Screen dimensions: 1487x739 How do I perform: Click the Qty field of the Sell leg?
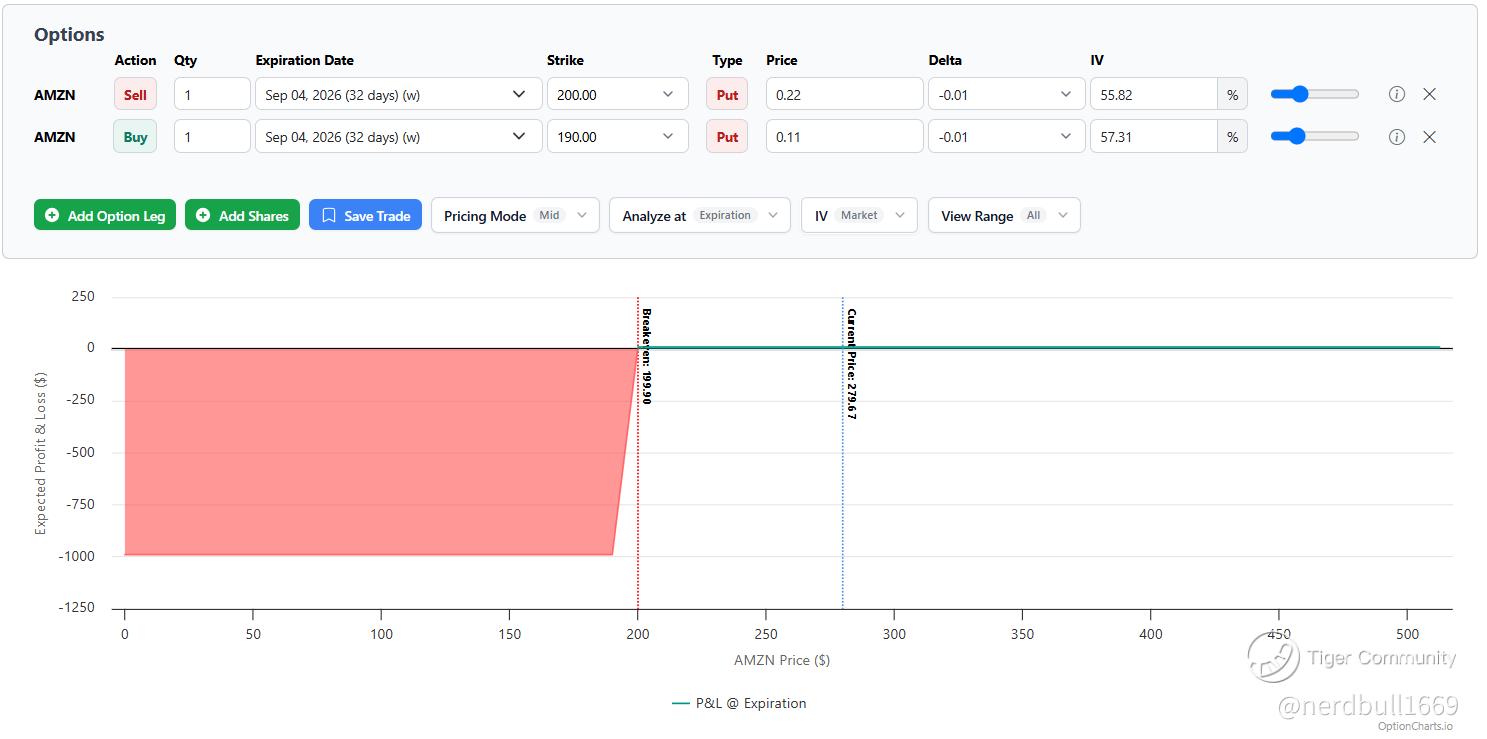point(212,94)
